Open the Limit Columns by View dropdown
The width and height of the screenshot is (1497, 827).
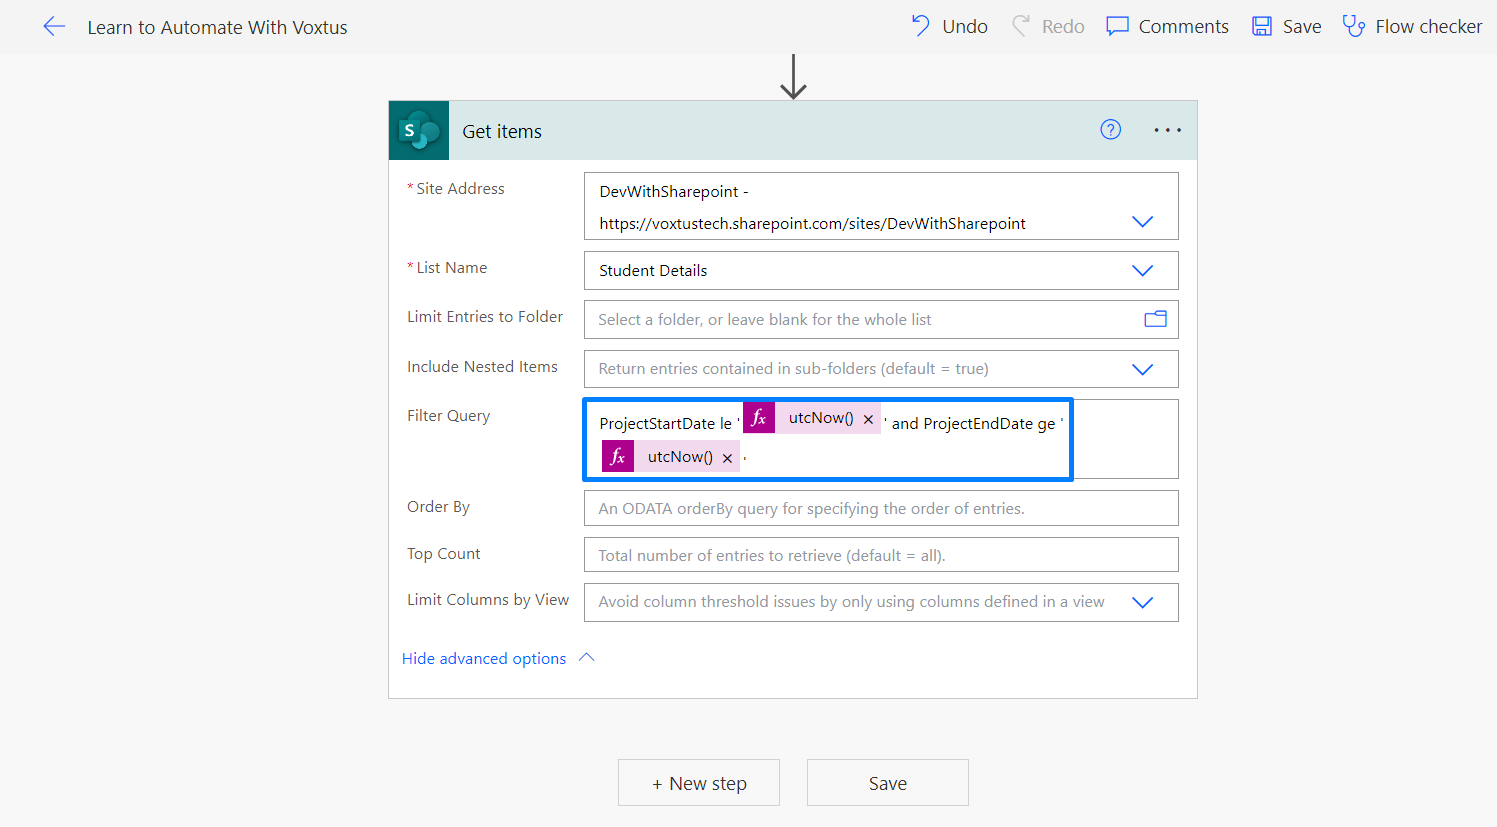[1142, 602]
